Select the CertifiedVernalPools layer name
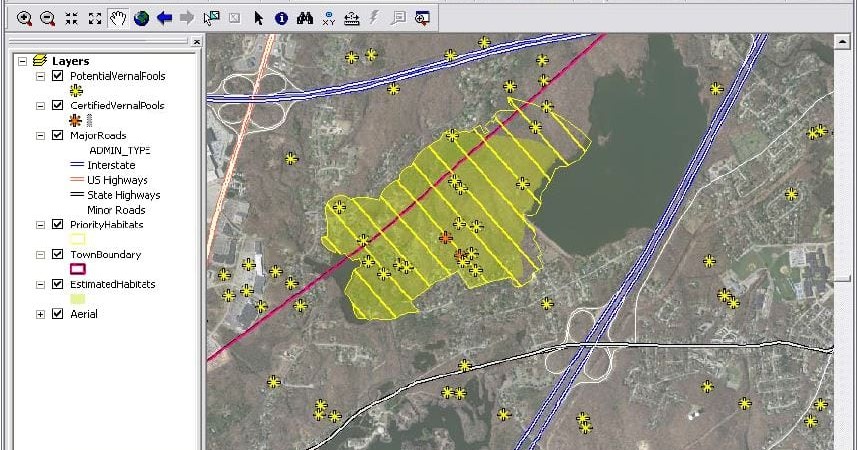The height and width of the screenshot is (450, 859). click(117, 105)
